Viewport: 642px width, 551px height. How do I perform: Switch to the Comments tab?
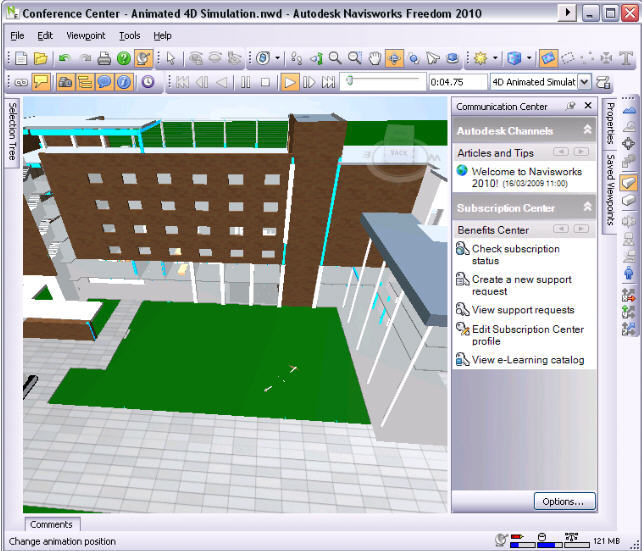(x=52, y=524)
